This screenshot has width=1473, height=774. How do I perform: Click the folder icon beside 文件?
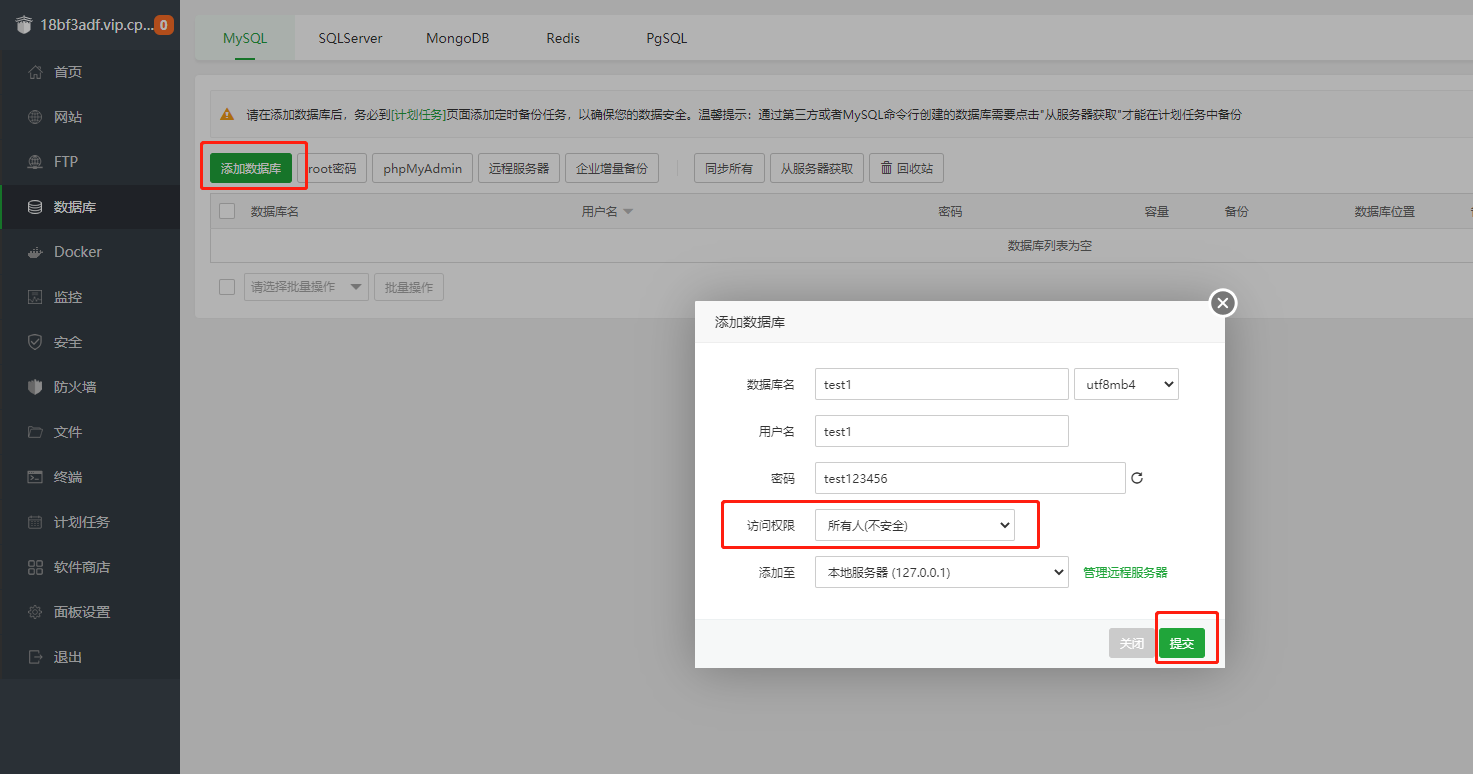(x=35, y=432)
